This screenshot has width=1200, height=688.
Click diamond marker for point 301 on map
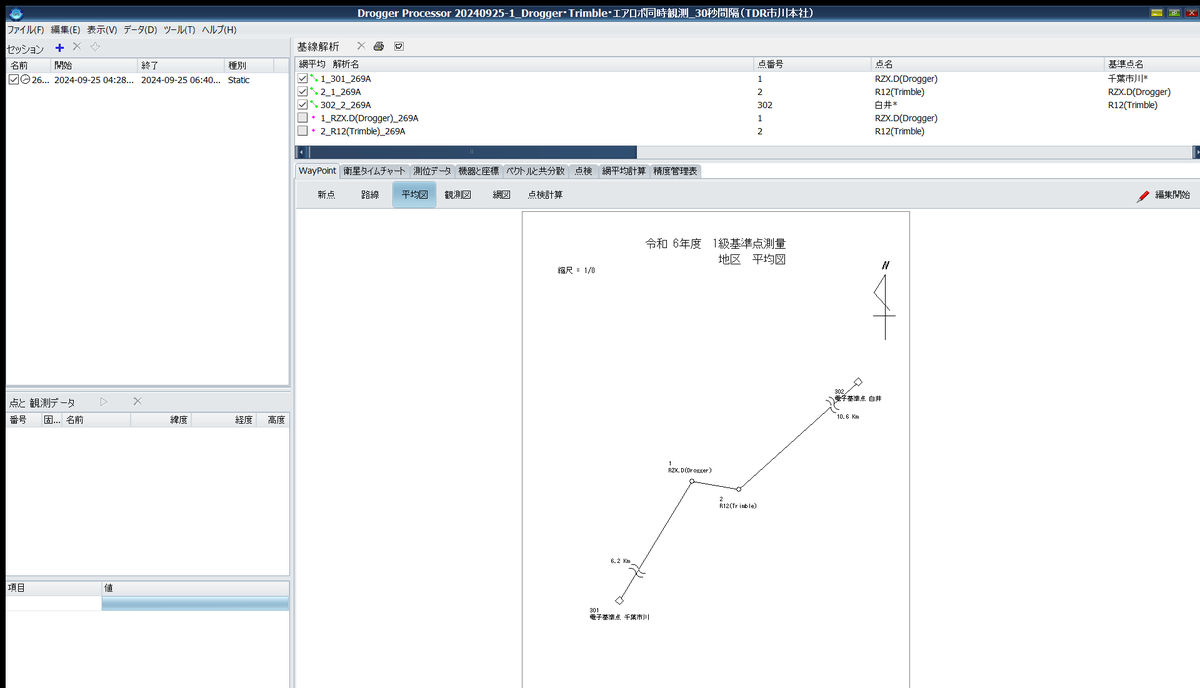(620, 600)
